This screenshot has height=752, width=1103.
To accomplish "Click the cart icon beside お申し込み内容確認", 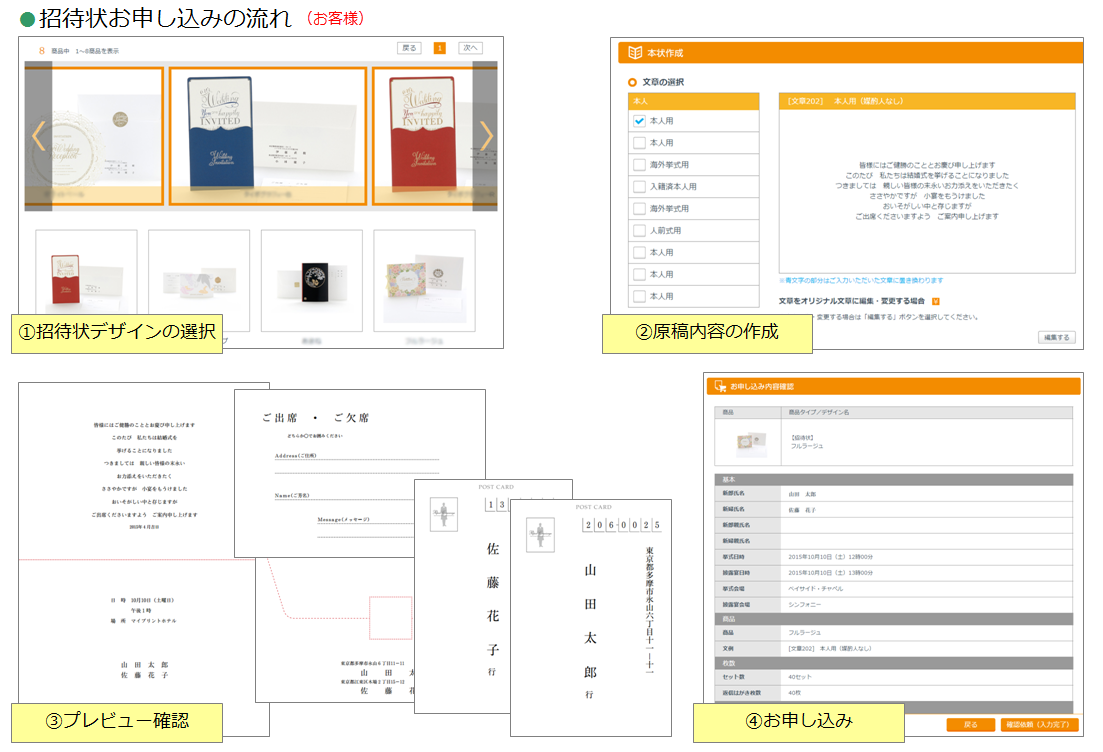I will tap(718, 386).
